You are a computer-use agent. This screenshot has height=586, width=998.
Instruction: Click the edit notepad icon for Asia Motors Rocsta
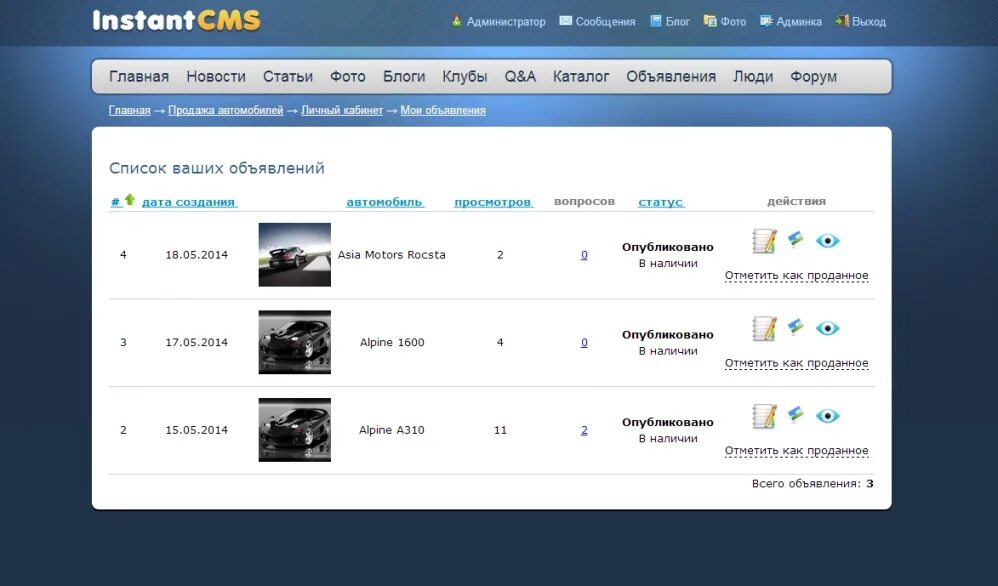[x=764, y=241]
